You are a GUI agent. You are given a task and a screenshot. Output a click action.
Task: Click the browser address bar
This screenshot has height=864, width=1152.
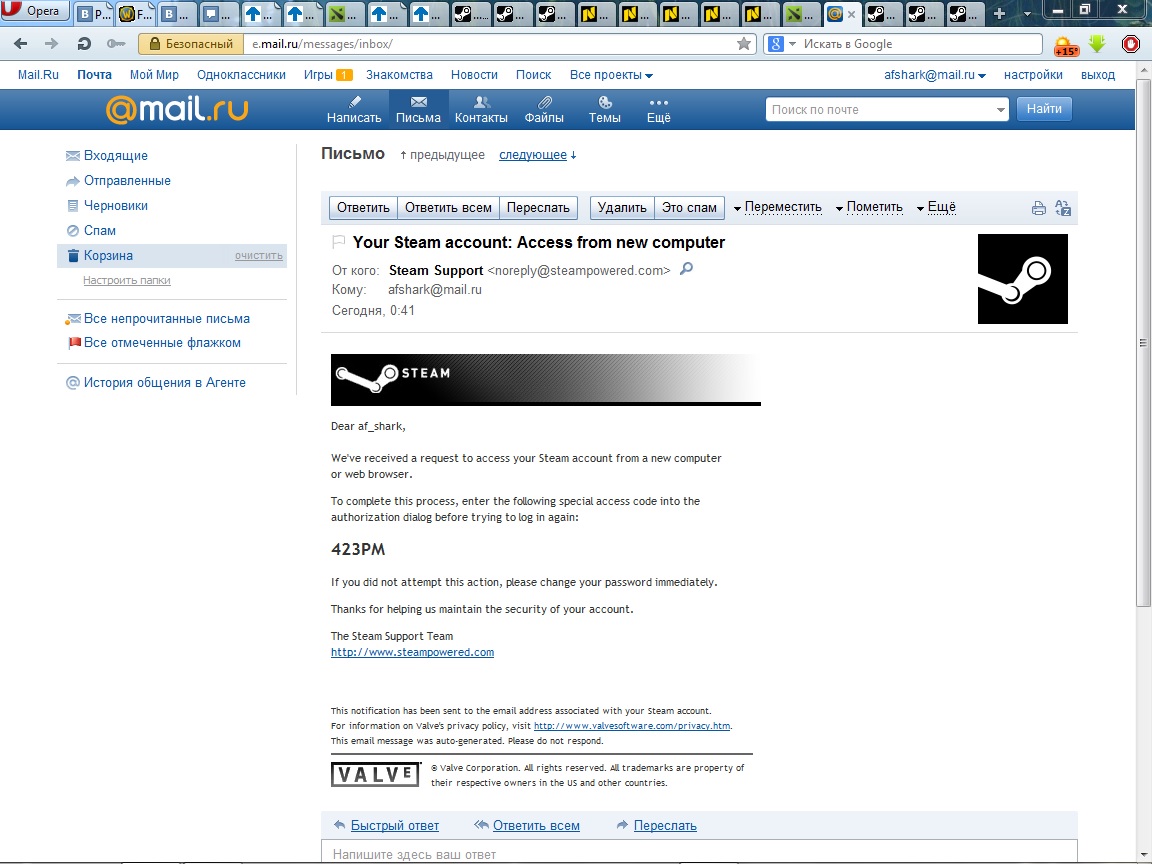tap(489, 44)
